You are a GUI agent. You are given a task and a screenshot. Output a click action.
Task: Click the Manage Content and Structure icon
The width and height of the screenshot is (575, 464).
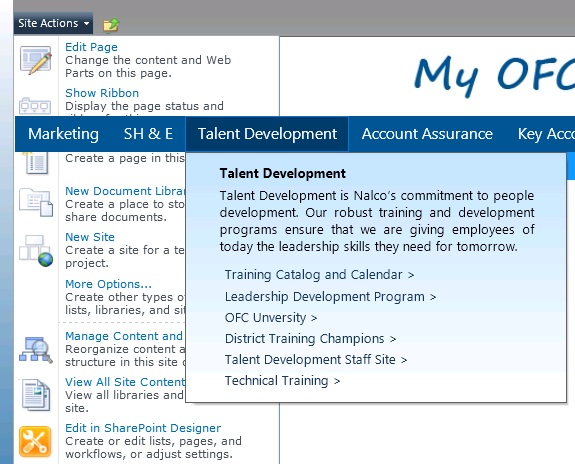(36, 350)
